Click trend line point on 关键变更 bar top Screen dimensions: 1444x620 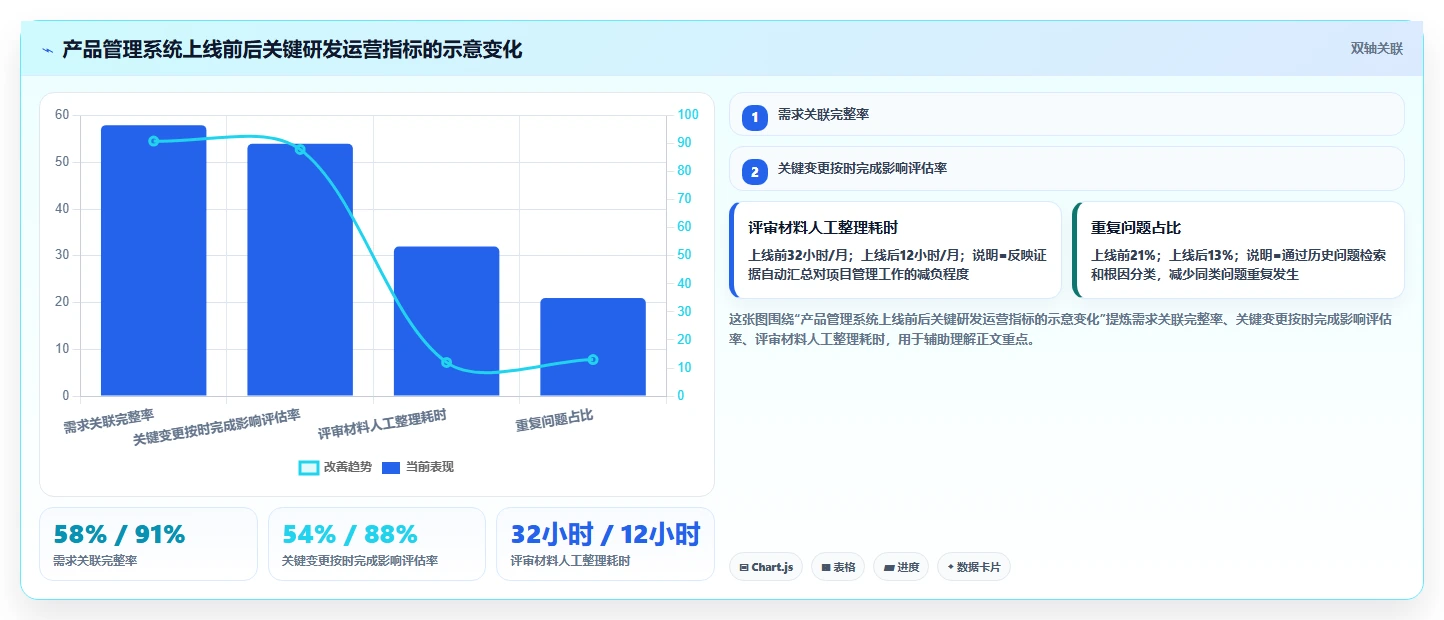(300, 149)
